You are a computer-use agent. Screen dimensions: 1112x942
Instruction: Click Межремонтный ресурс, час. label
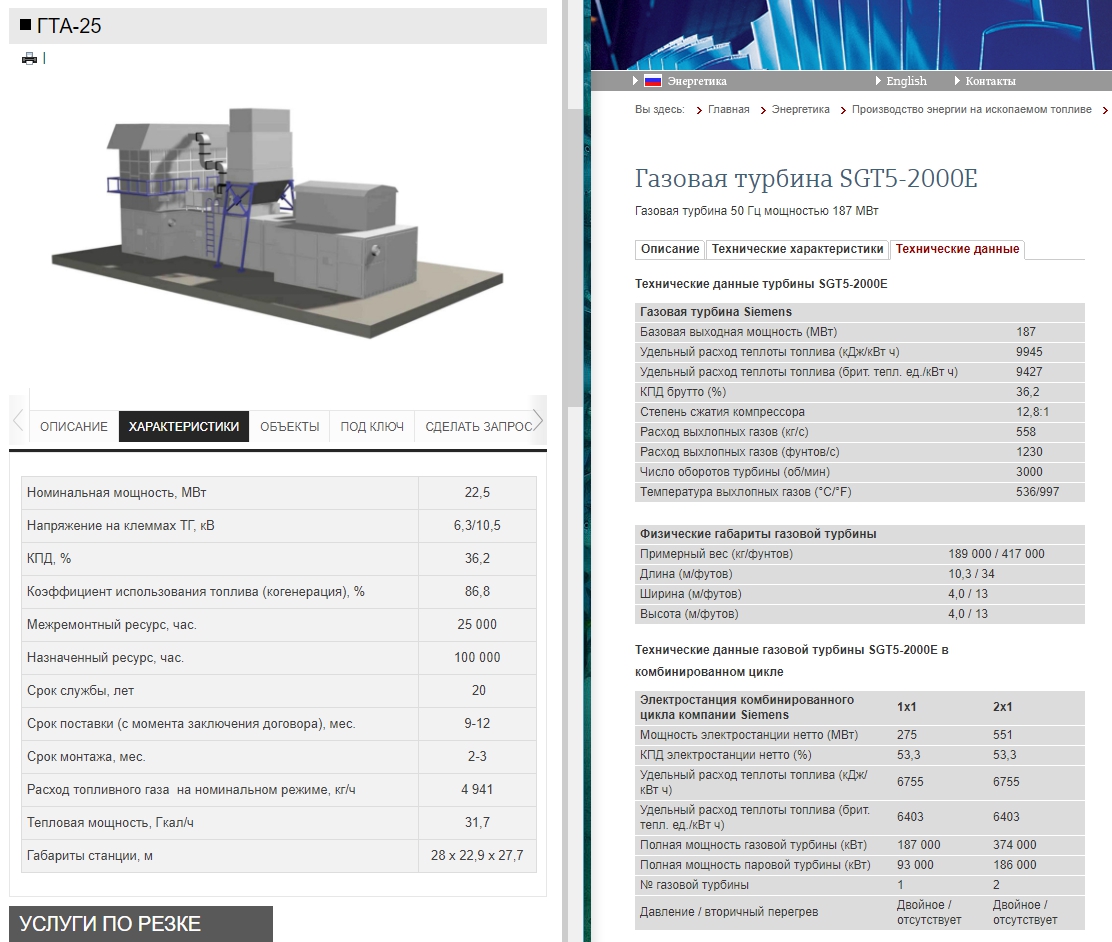point(111,624)
